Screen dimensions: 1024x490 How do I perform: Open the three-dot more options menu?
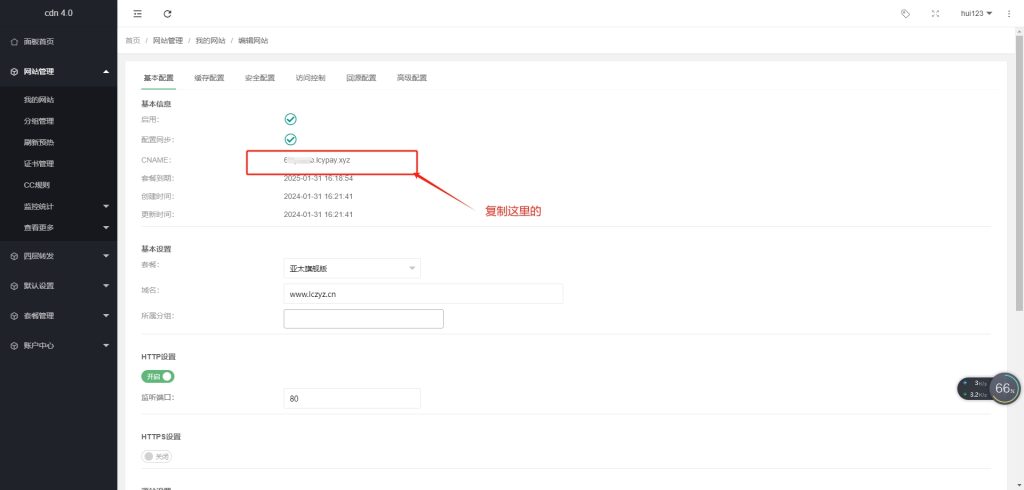tap(1008, 14)
